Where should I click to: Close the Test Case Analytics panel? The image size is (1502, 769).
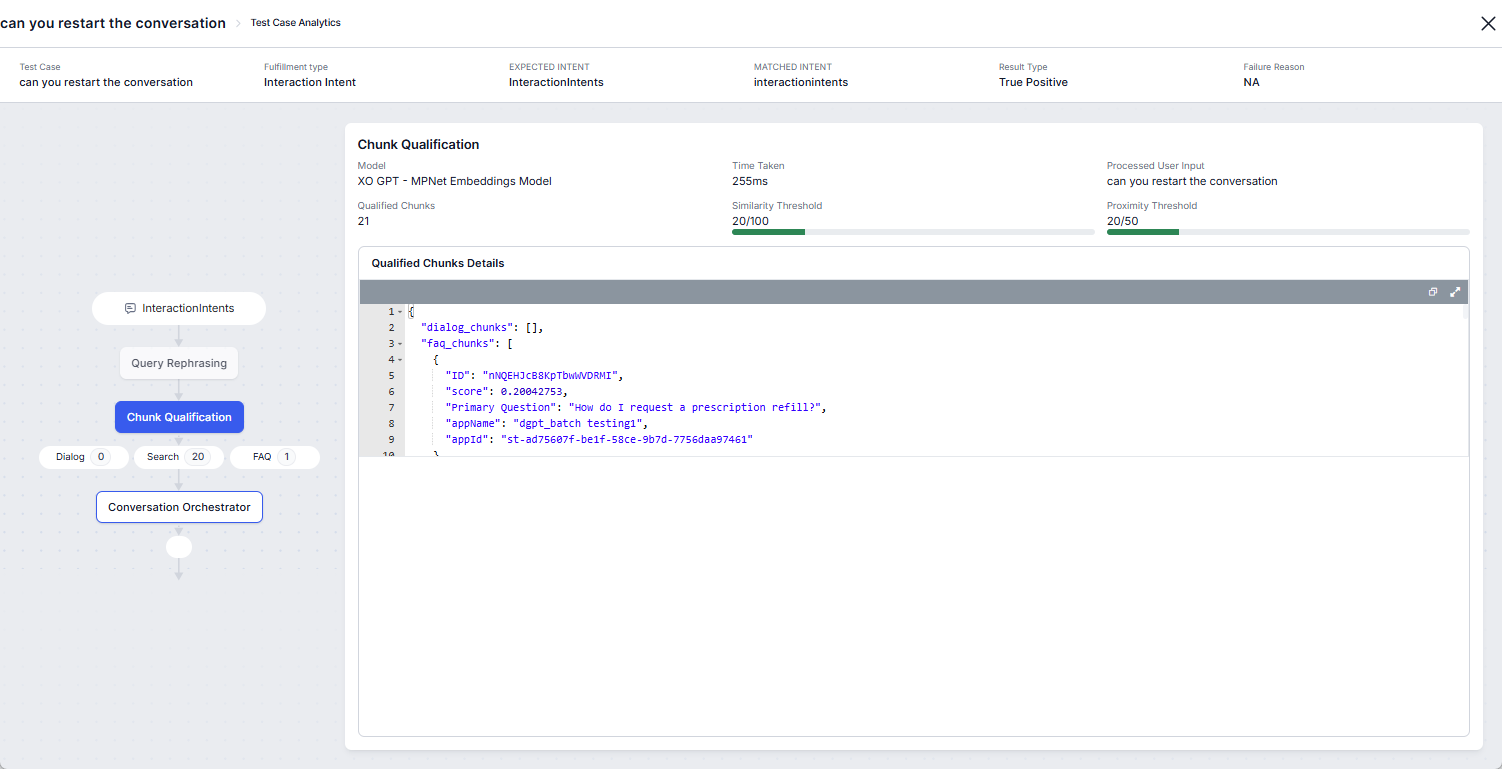coord(1488,24)
